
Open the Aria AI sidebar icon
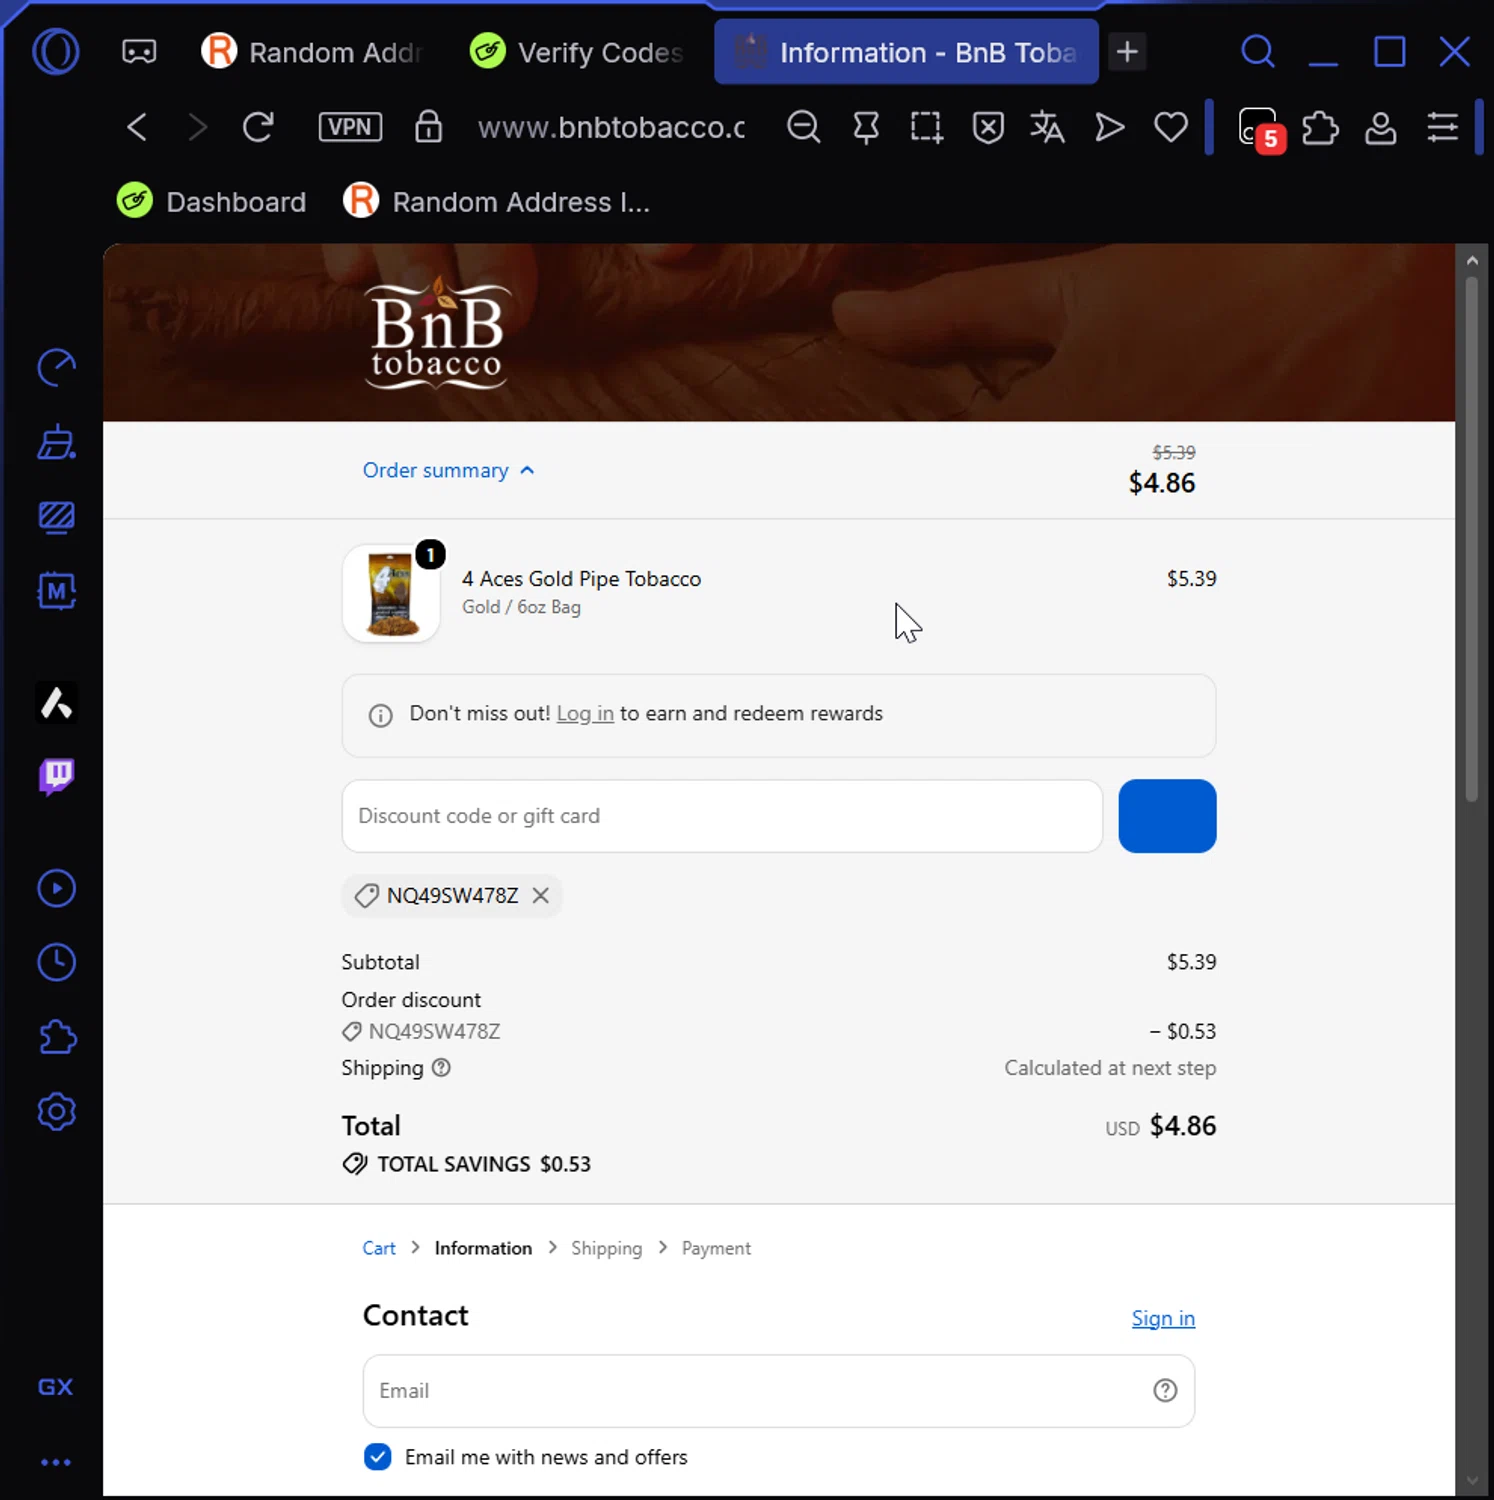[x=57, y=702]
